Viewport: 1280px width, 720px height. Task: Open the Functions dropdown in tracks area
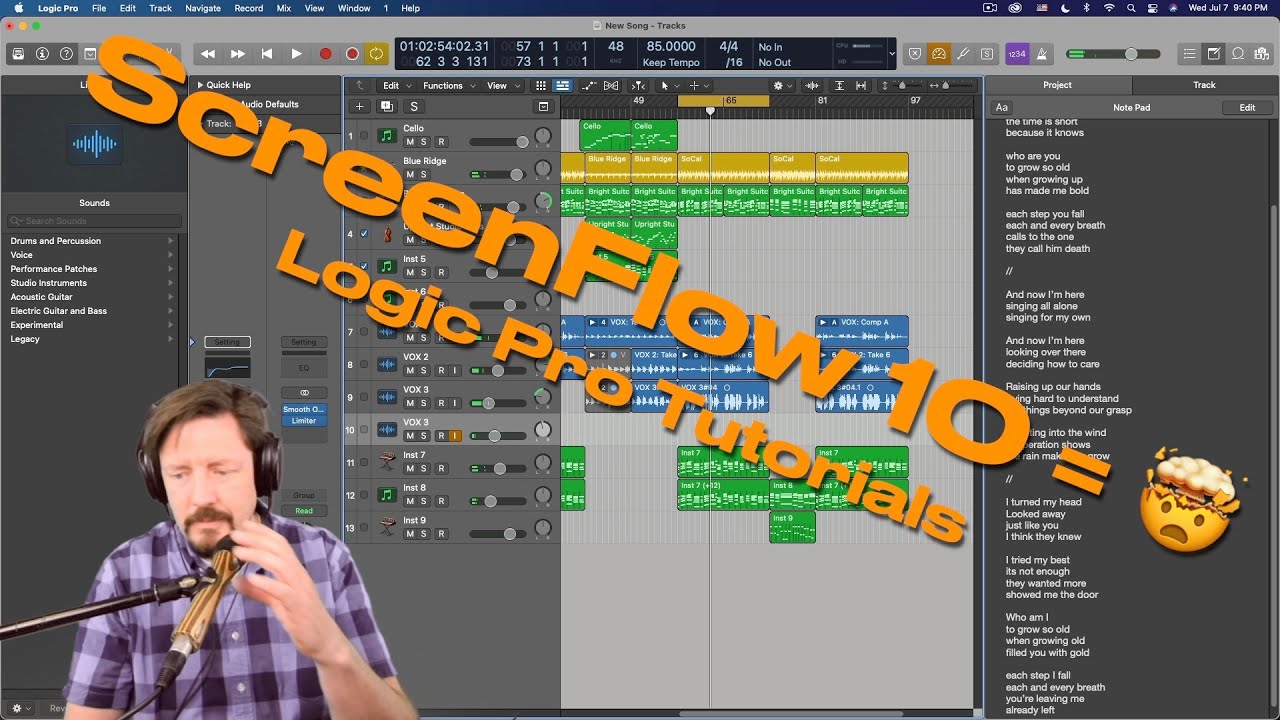coord(447,86)
